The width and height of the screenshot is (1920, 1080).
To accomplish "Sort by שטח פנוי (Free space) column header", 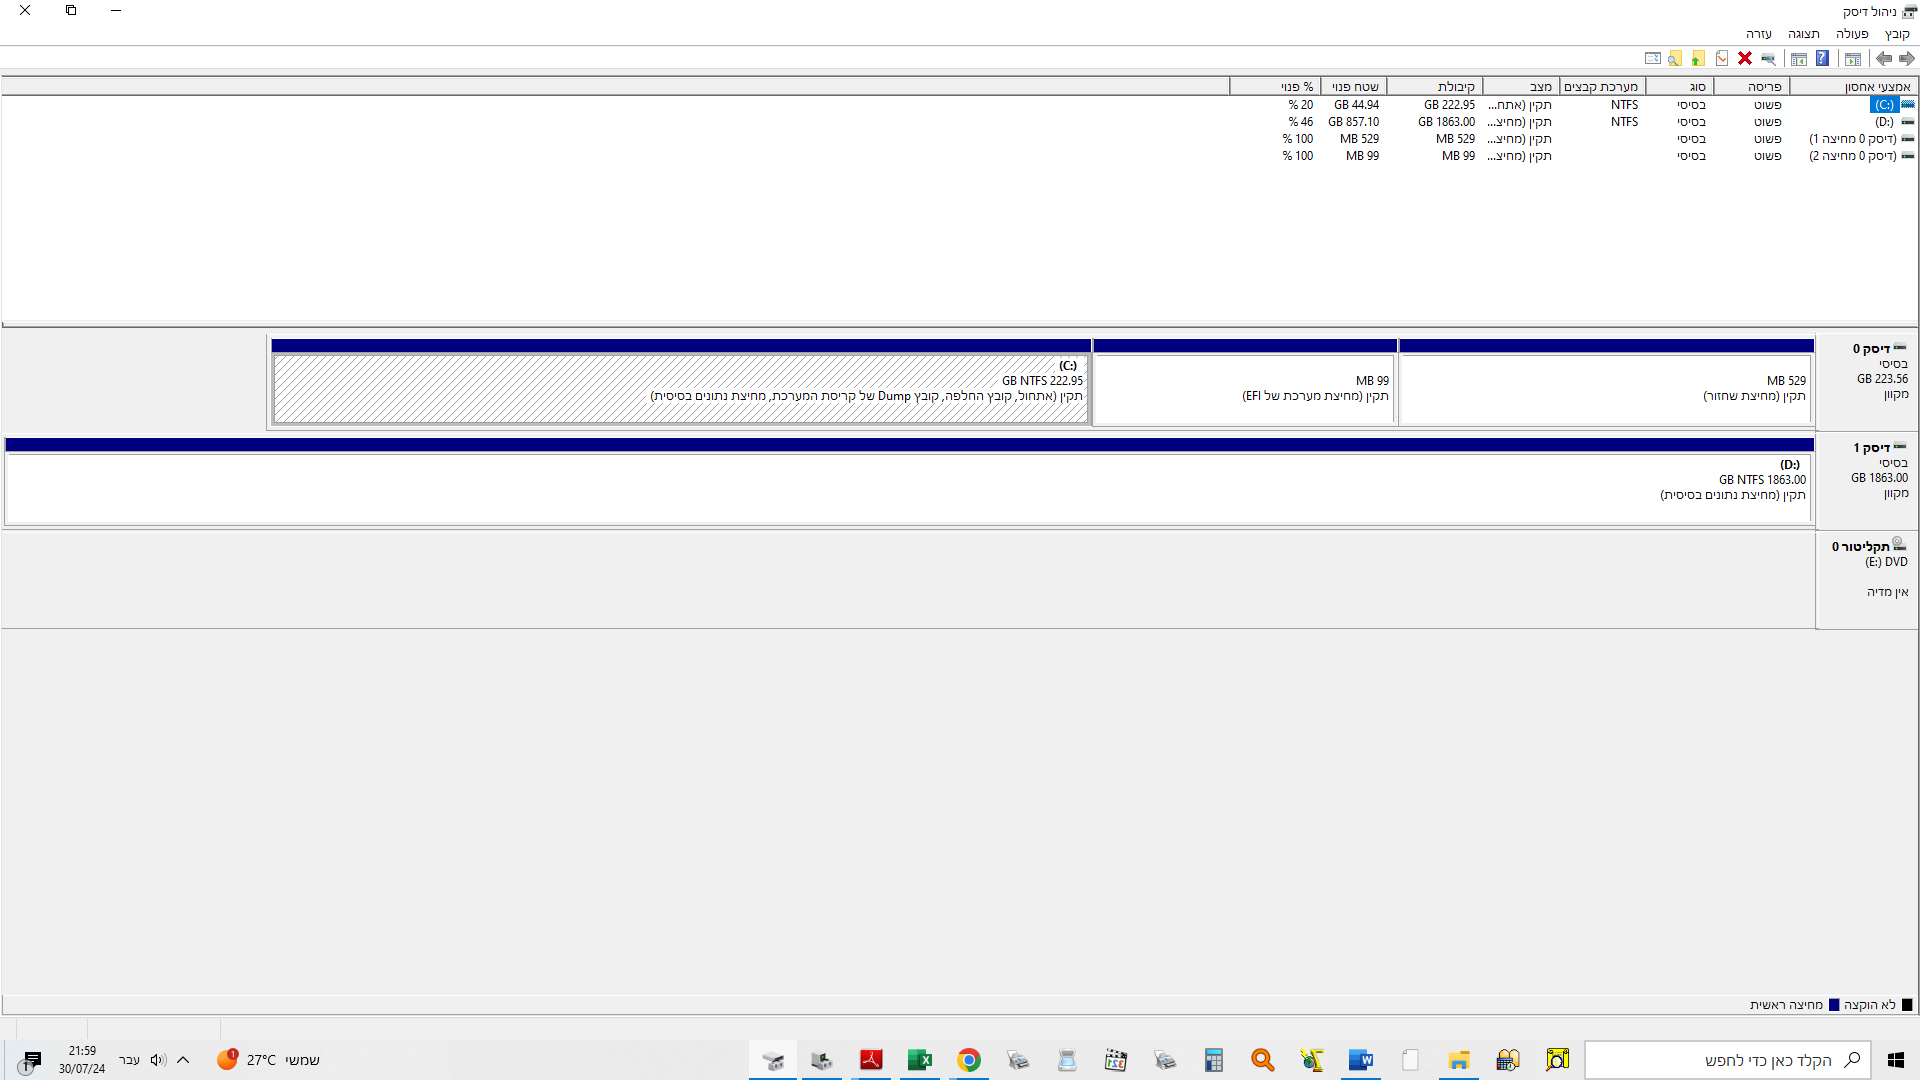I will point(1355,87).
